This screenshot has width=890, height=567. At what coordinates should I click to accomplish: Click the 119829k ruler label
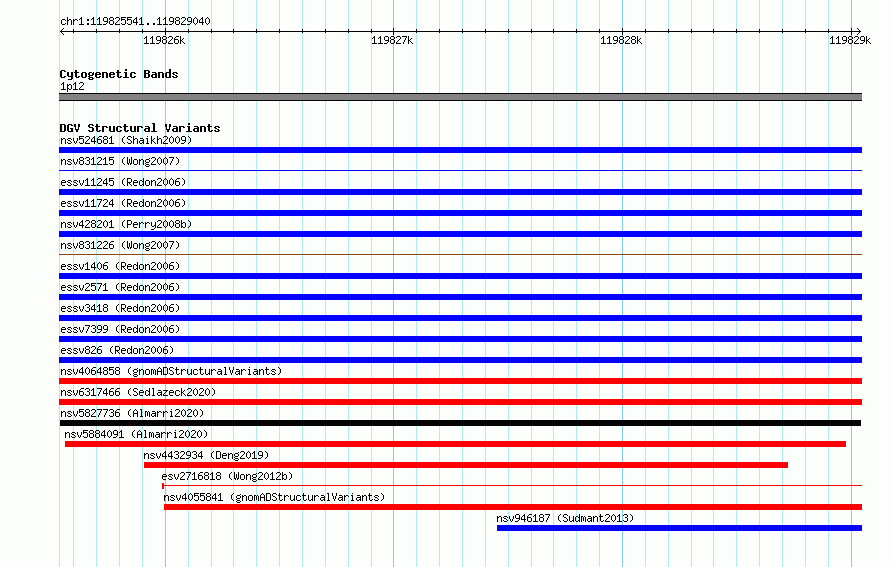(x=850, y=40)
